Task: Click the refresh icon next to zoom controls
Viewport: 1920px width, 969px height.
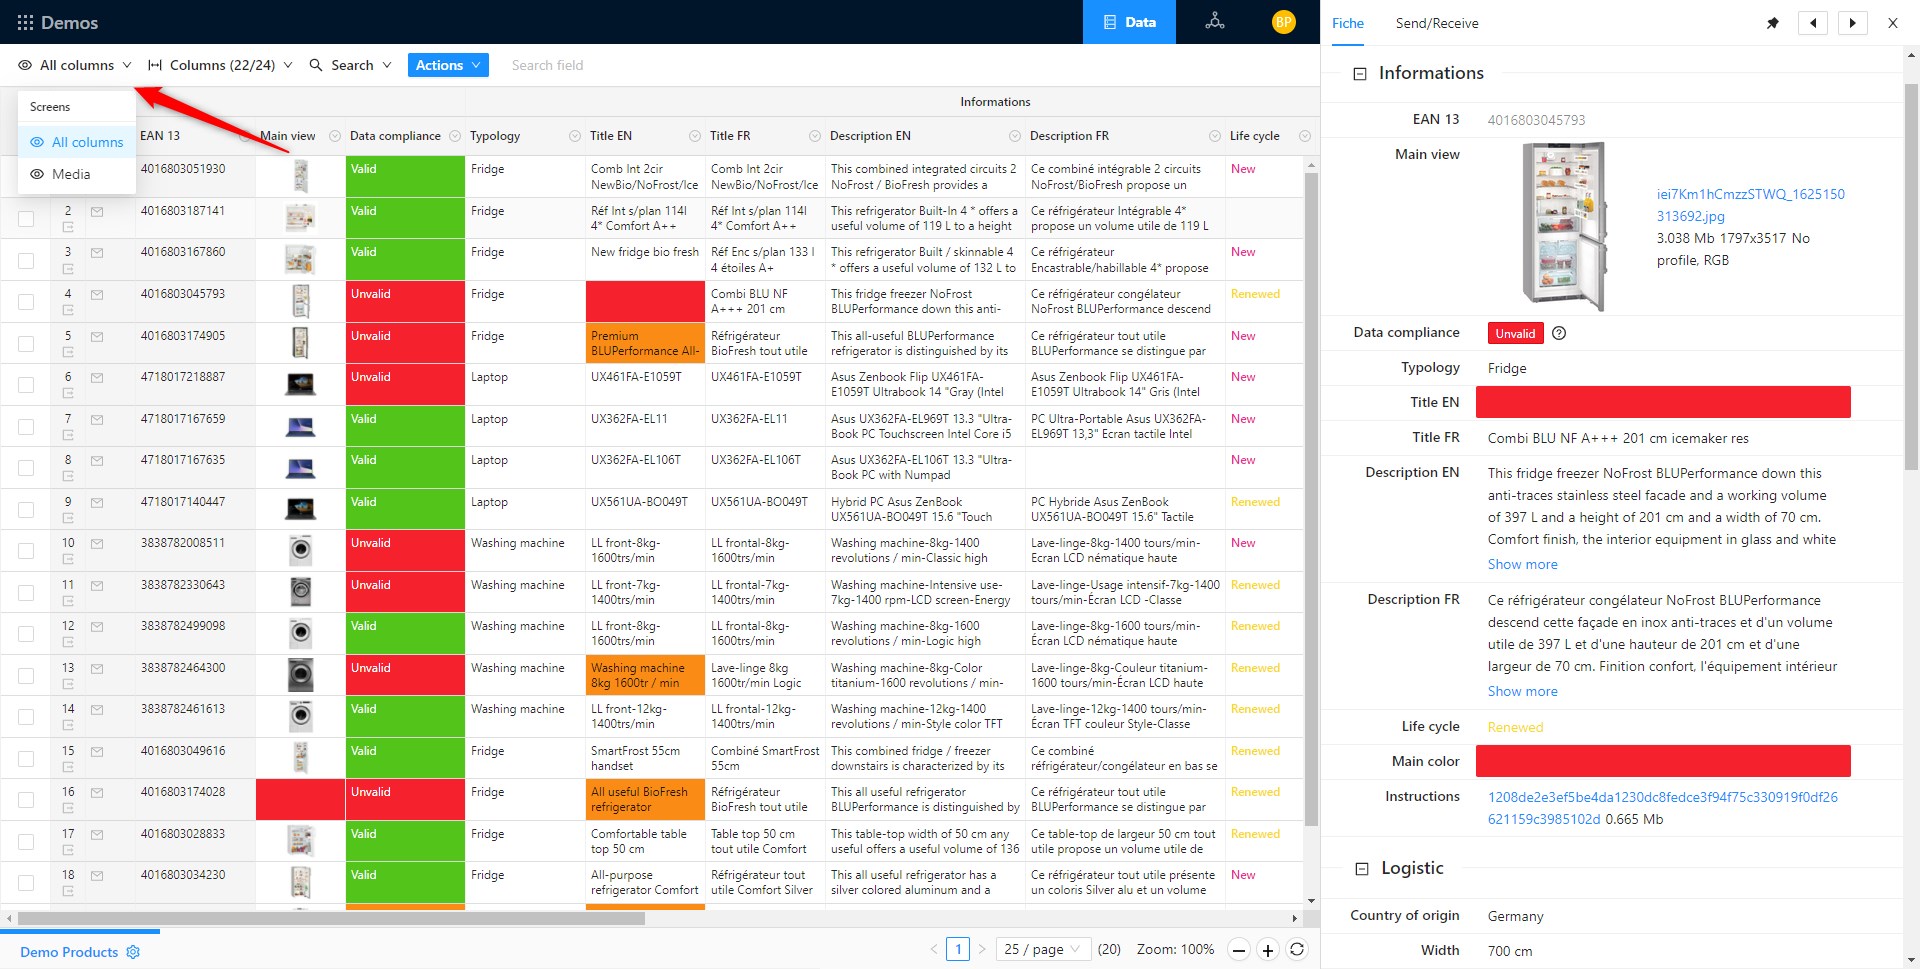Action: [x=1297, y=949]
